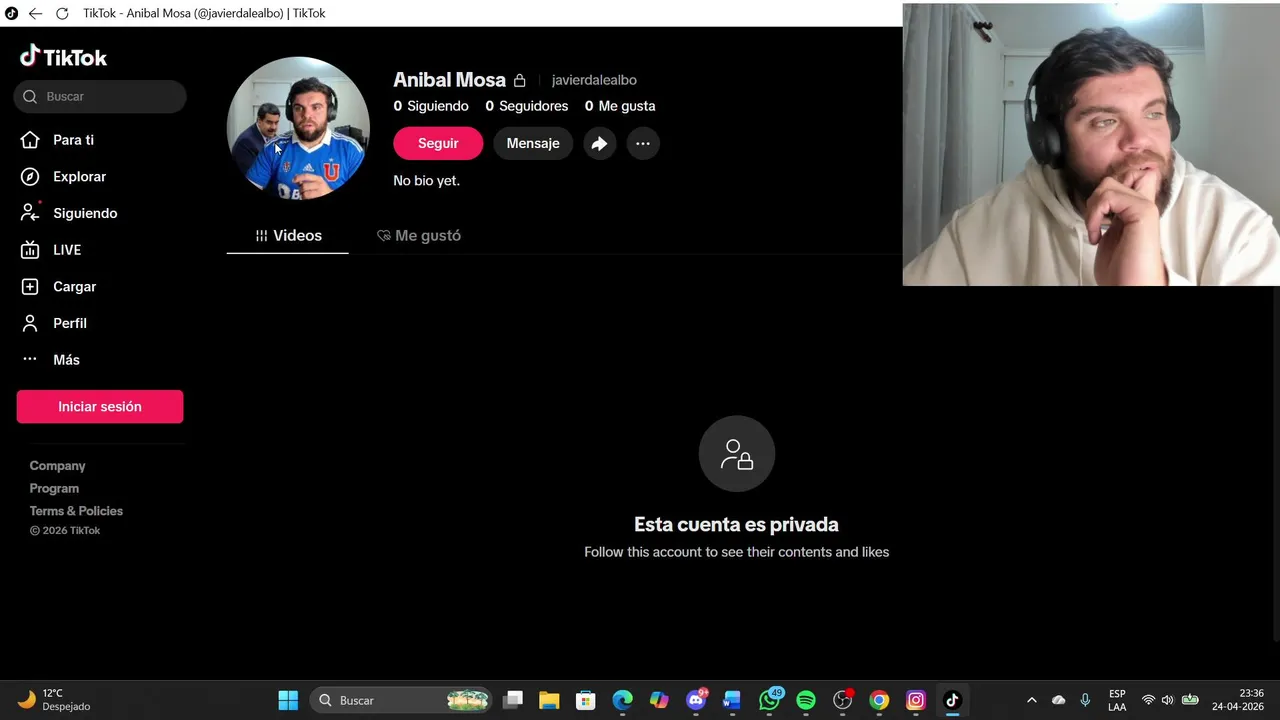The width and height of the screenshot is (1280, 720).
Task: Click the volume speaker tray icon
Action: tap(1167, 700)
